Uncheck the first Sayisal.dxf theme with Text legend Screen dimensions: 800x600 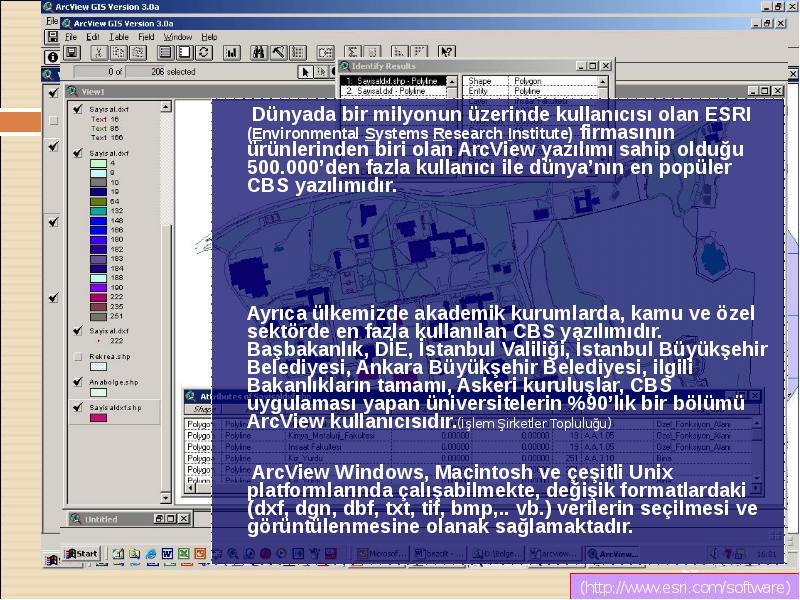78,109
